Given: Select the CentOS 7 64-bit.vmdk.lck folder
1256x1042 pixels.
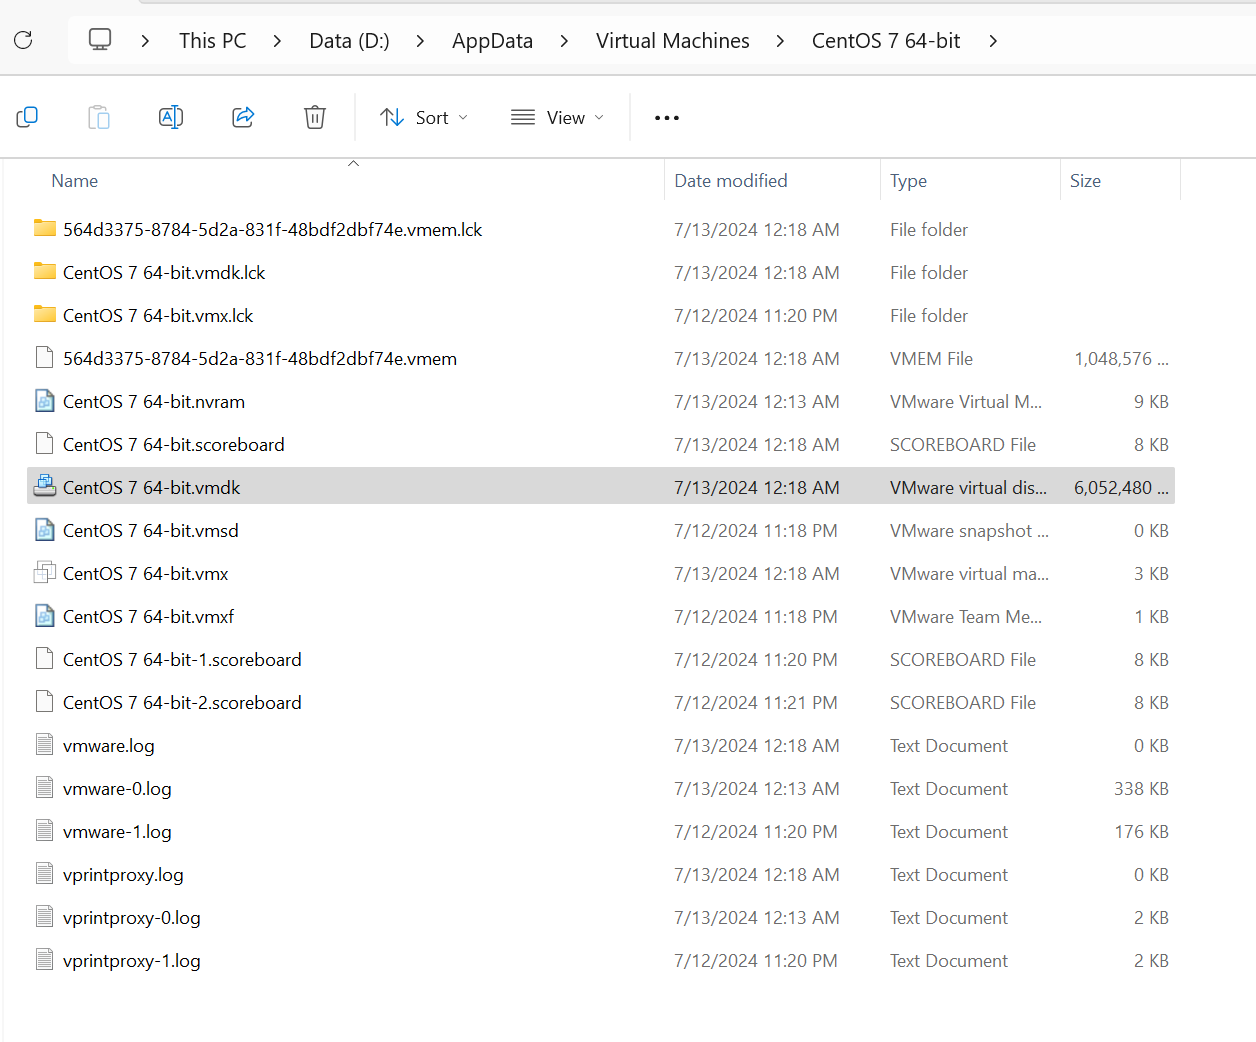Looking at the screenshot, I should pyautogui.click(x=164, y=273).
